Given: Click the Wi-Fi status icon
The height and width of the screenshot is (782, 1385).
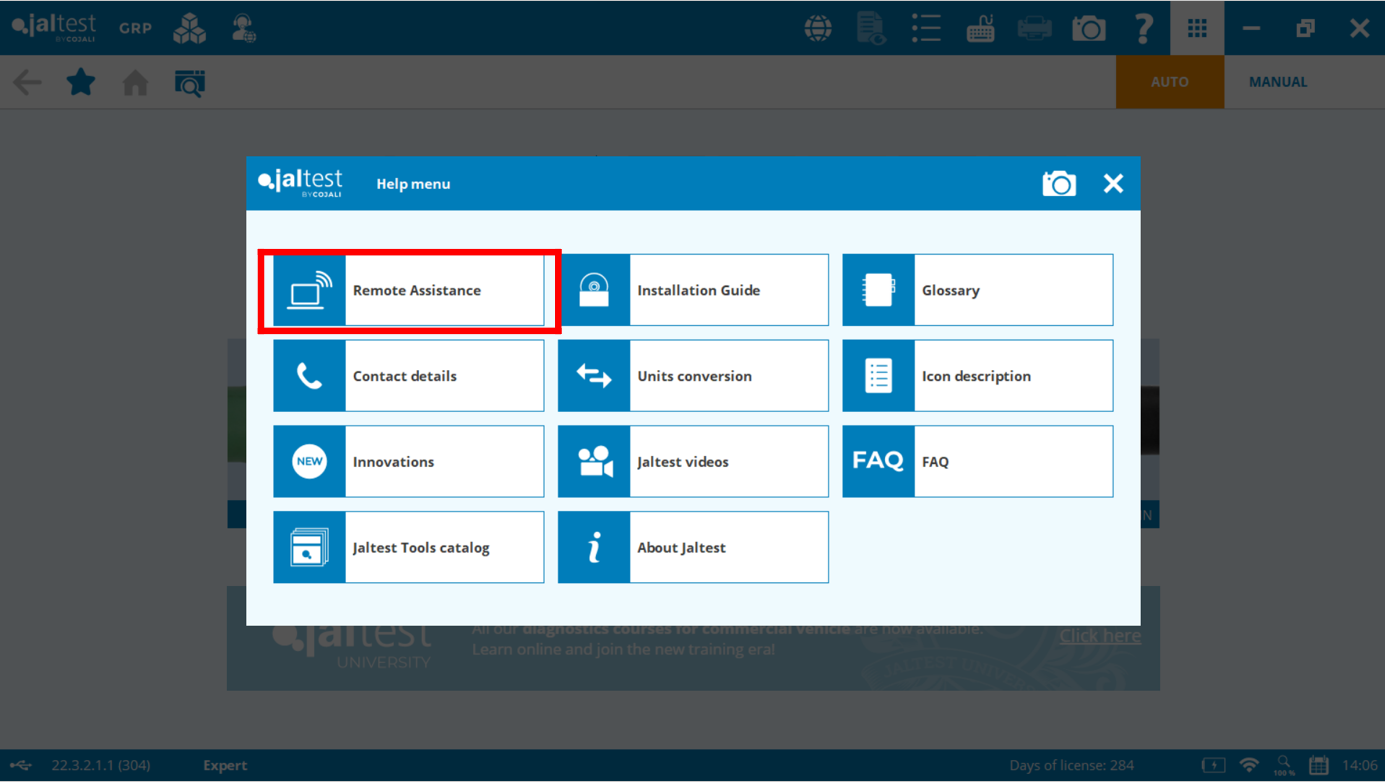Looking at the screenshot, I should point(1249,765).
